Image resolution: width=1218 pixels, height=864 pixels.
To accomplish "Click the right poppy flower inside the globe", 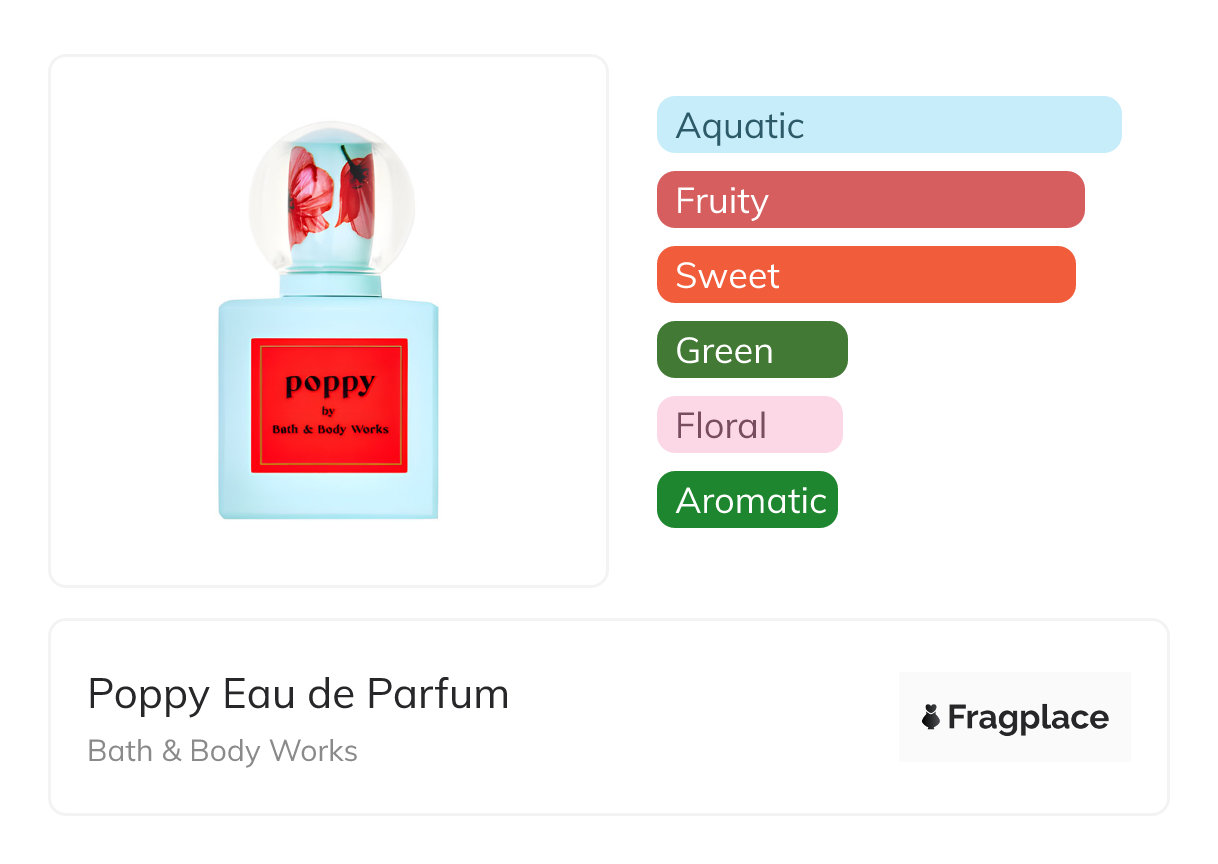I will (x=355, y=190).
